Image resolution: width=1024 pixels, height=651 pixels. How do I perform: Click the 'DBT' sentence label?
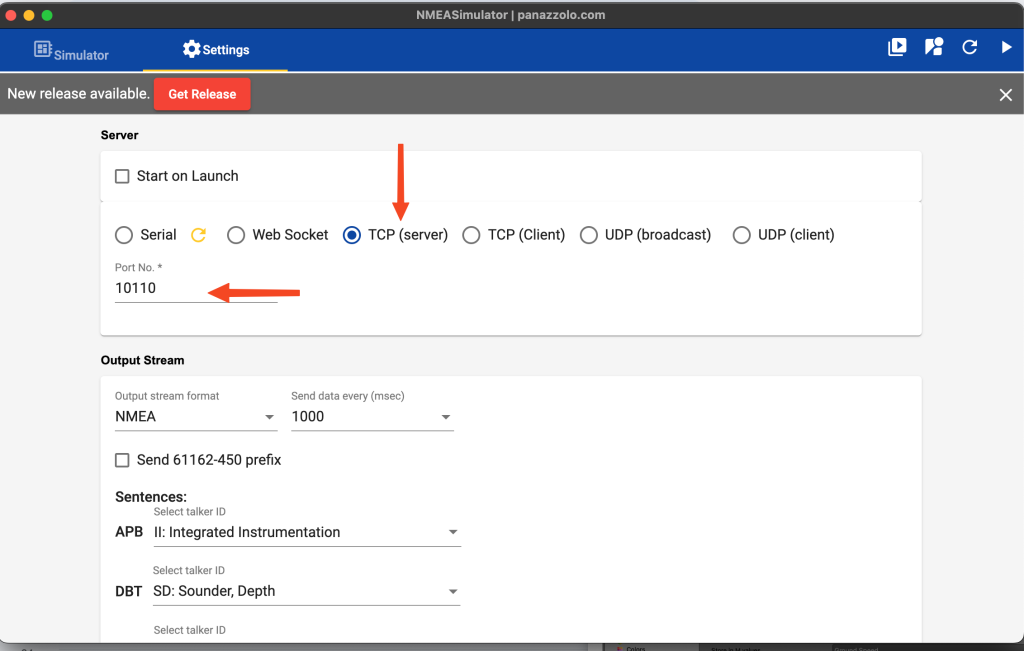(129, 592)
